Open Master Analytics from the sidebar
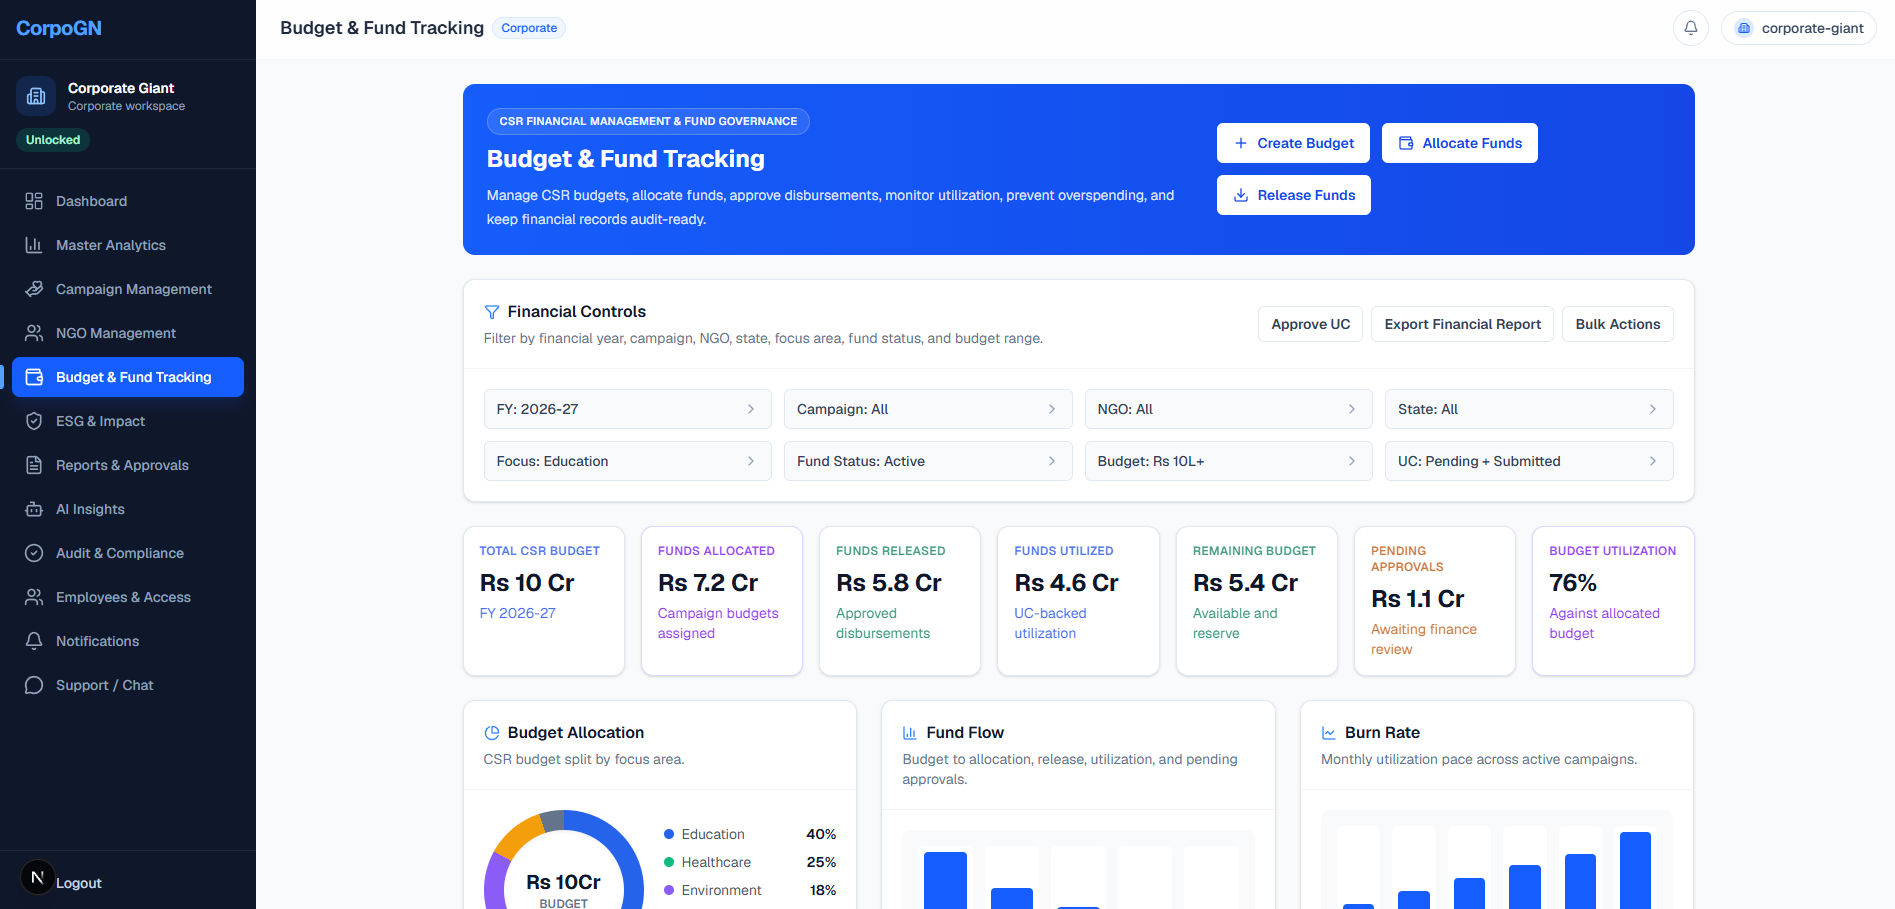Viewport: 1895px width, 909px height. (128, 245)
